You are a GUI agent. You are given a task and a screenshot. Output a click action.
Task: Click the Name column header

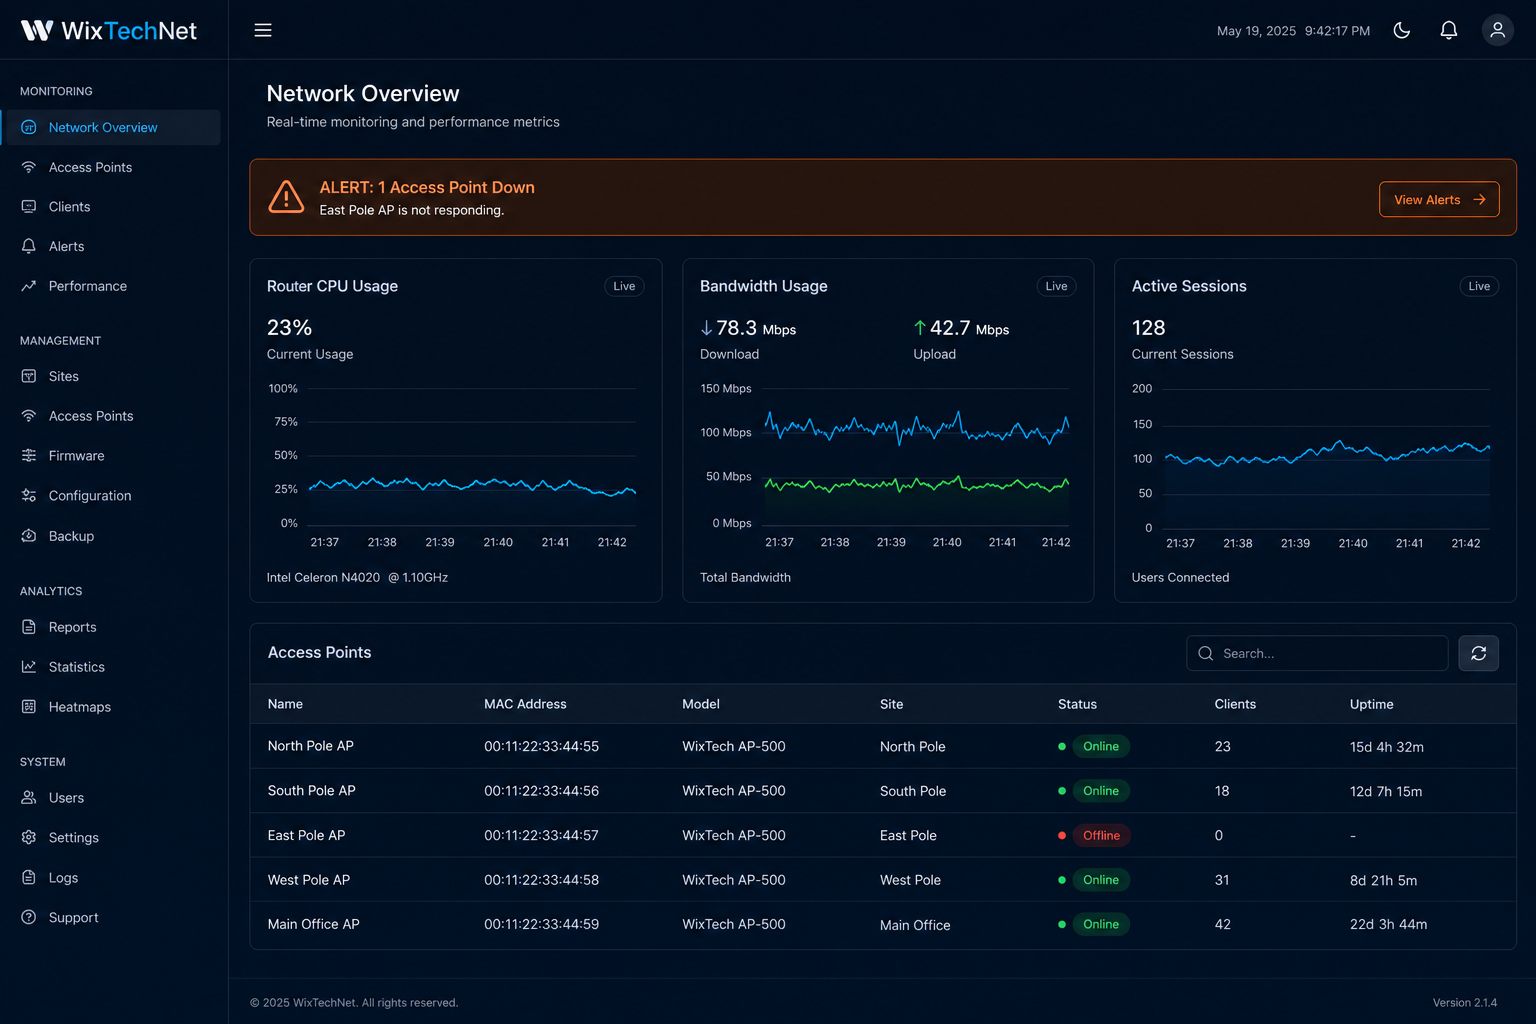[x=285, y=704]
